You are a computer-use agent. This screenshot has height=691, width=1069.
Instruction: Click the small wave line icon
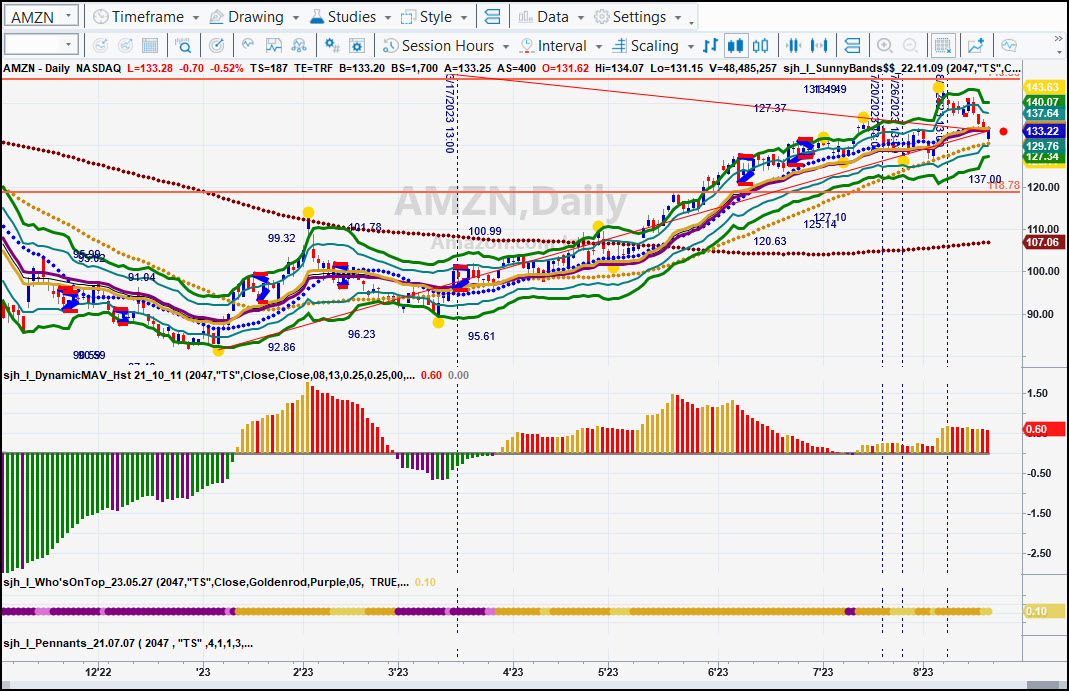248,45
